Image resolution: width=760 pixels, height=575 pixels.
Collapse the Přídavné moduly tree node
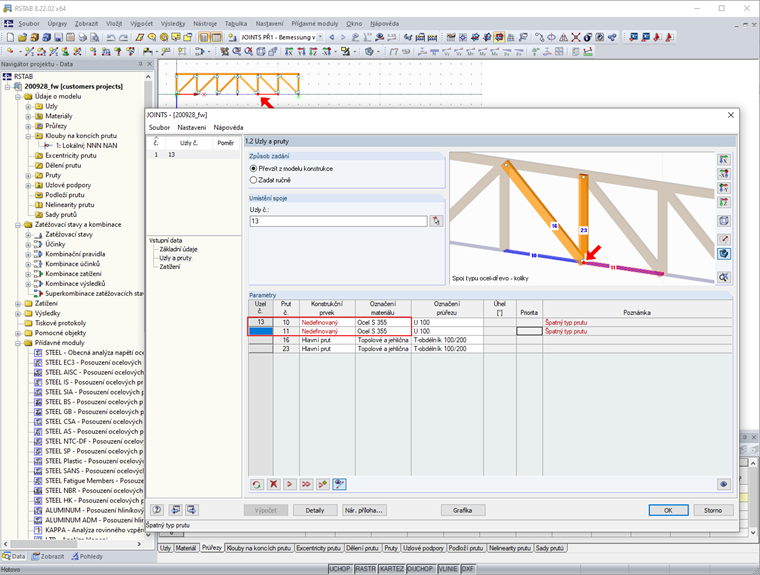[x=18, y=343]
